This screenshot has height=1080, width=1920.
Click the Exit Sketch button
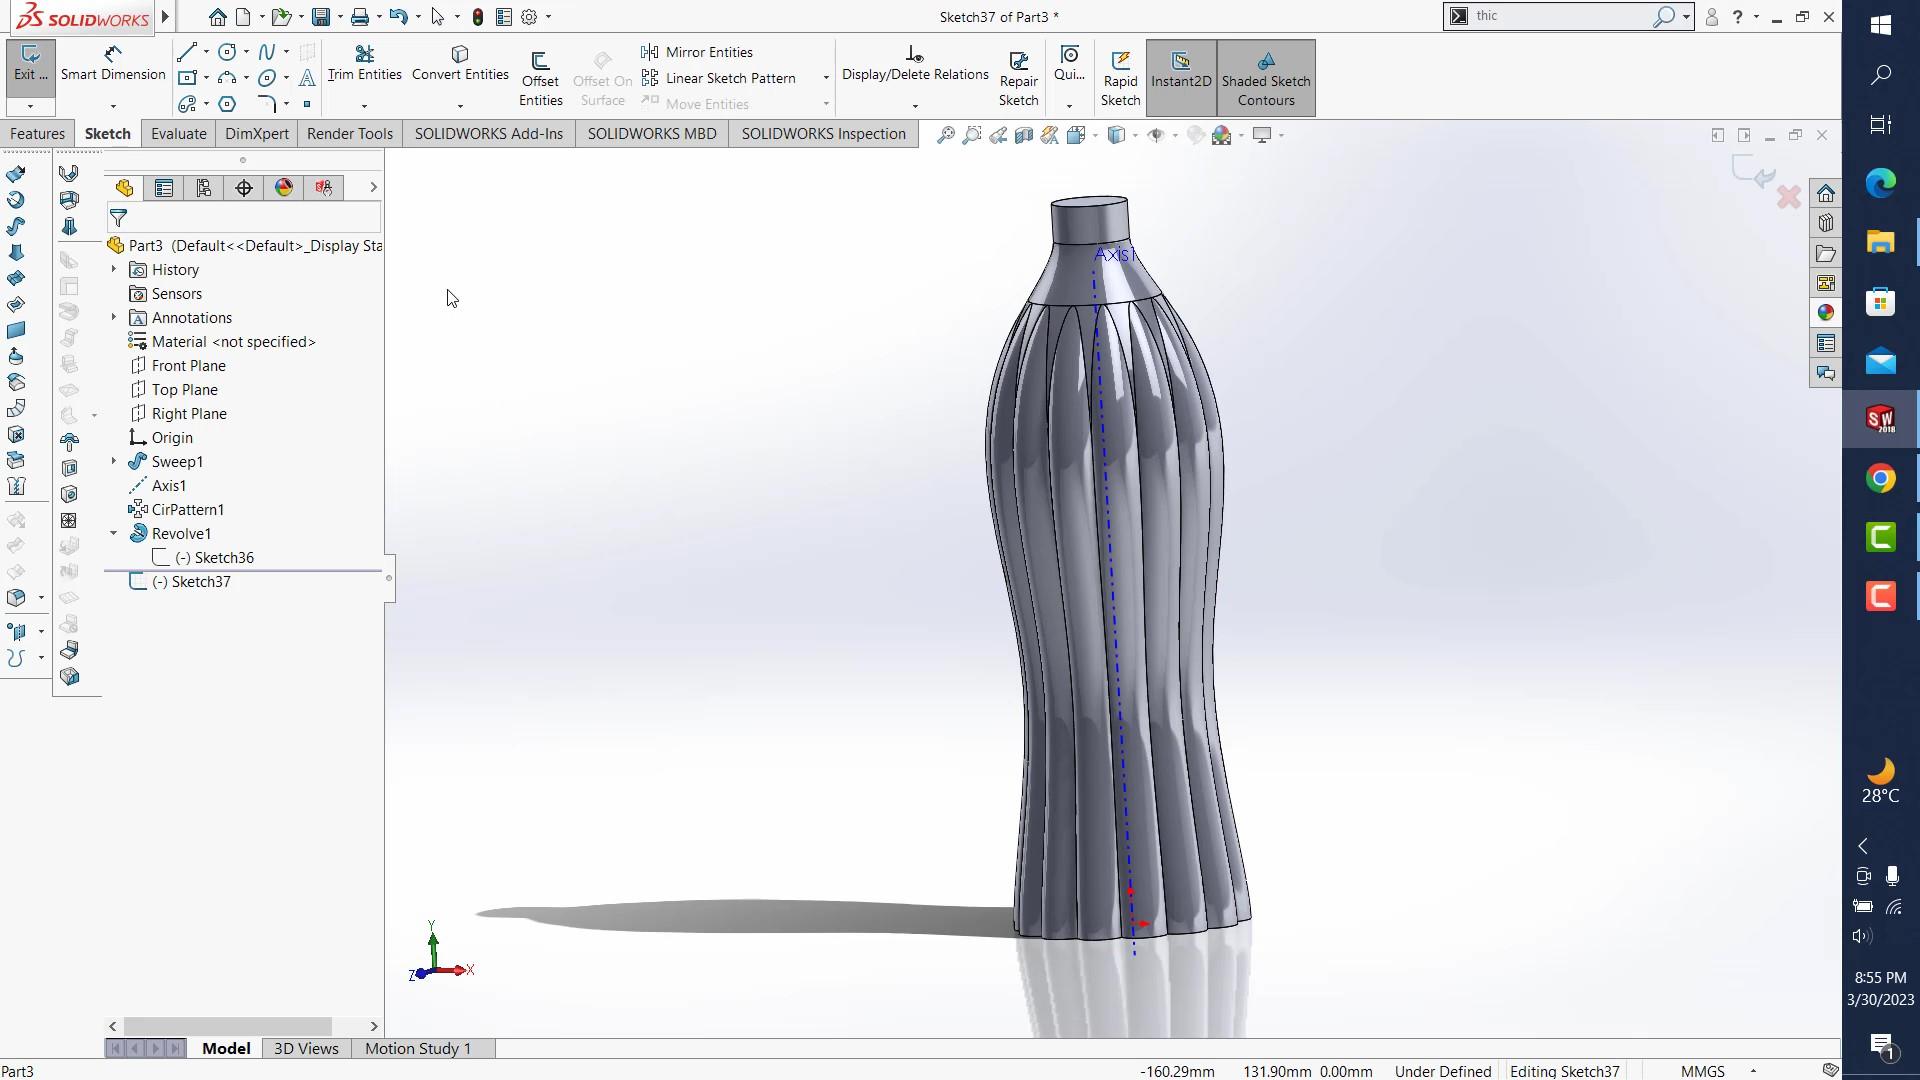29,68
